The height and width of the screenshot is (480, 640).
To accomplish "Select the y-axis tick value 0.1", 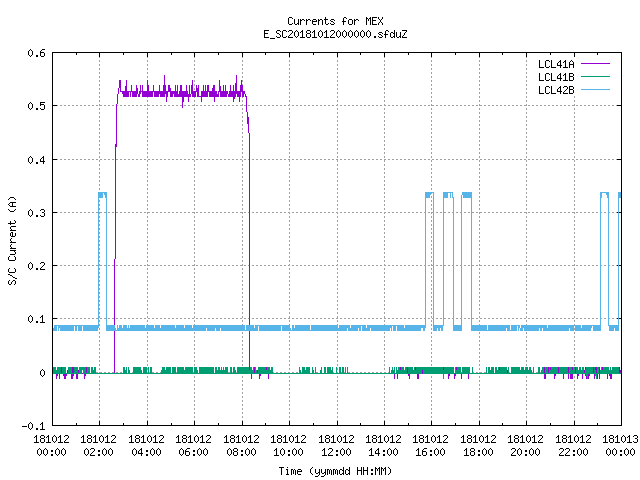I will click(x=36, y=319).
